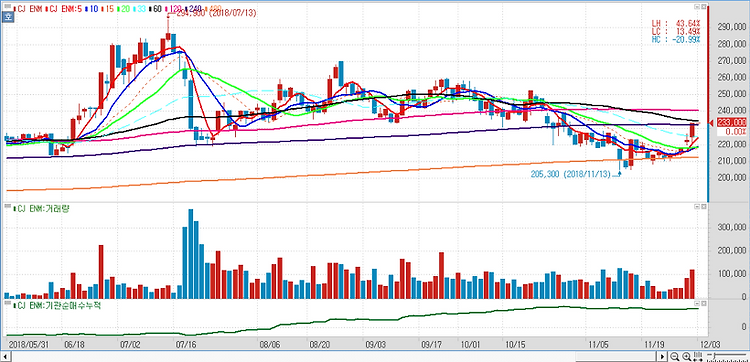The image size is (750, 362).
Task: Click the zoom in magnifier icon
Action: click(686, 357)
